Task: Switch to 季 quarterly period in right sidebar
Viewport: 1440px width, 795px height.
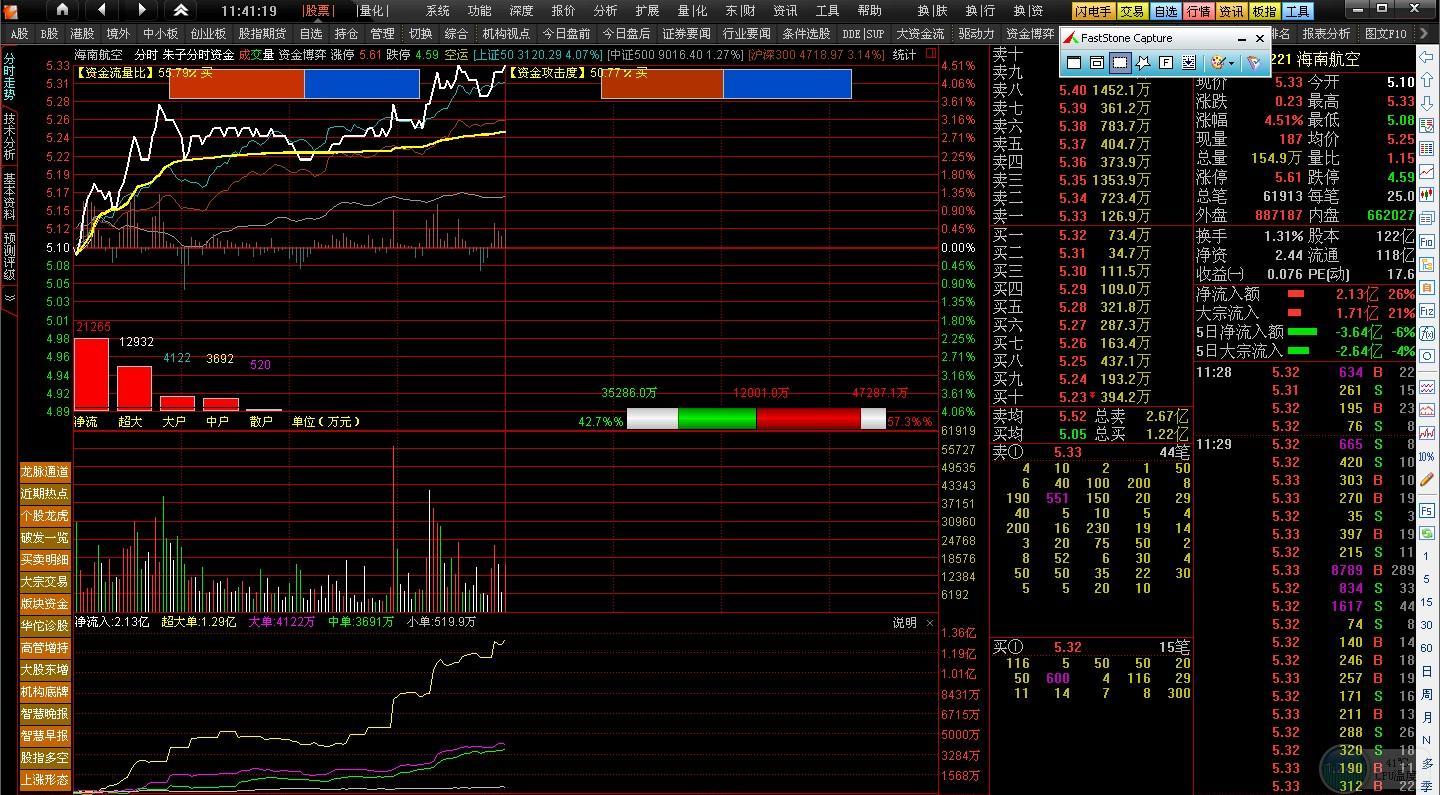Action: (1427, 786)
